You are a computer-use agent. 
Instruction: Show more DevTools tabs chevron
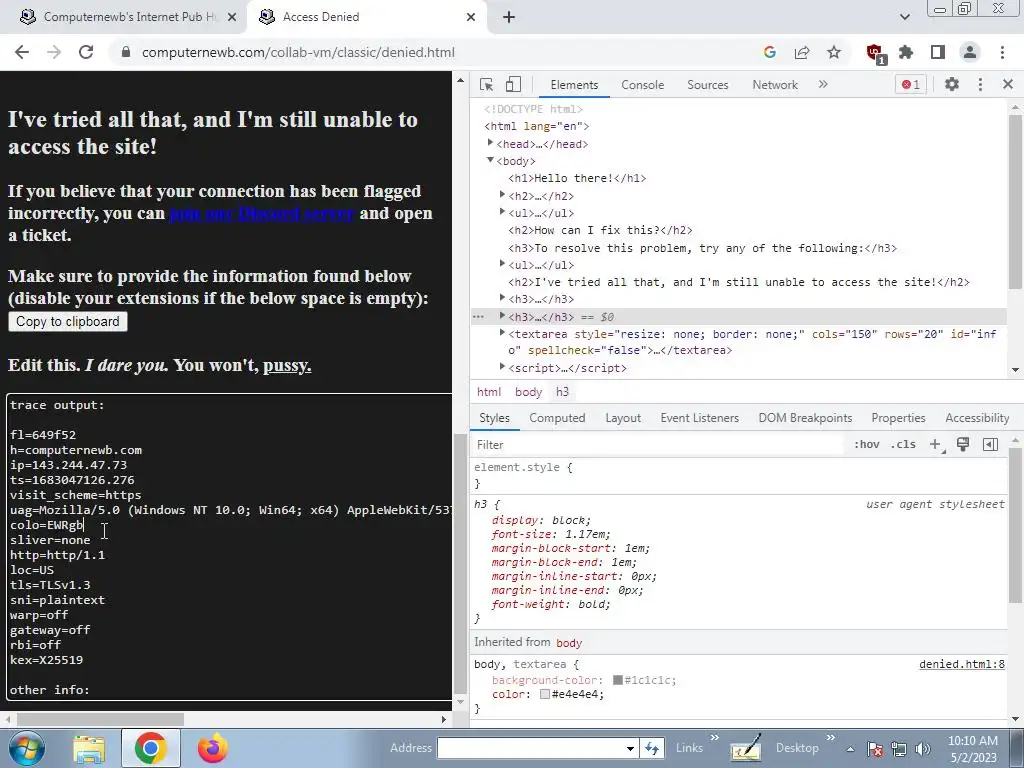(x=823, y=84)
